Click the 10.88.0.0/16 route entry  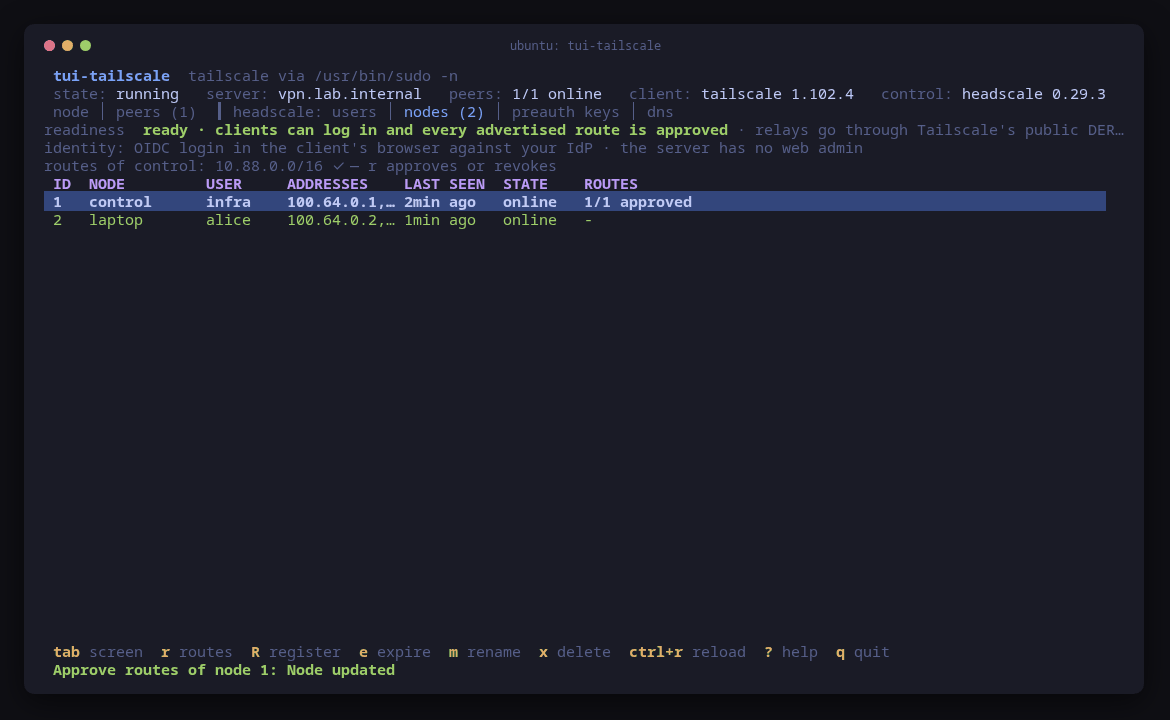click(269, 166)
